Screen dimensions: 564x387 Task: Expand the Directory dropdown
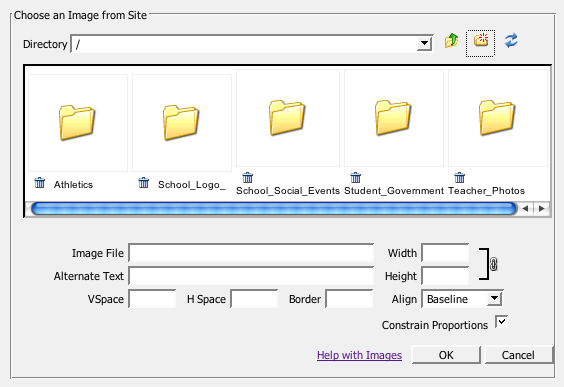[424, 44]
